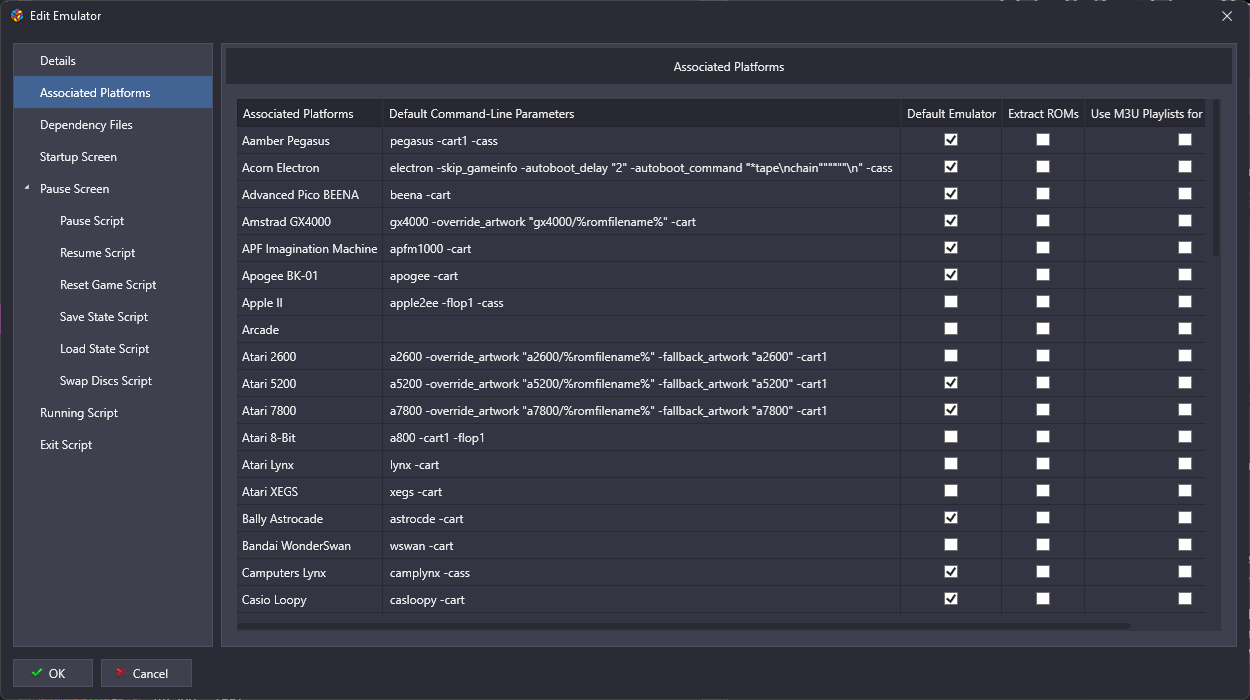The height and width of the screenshot is (700, 1250).
Task: Check Extract ROMs for Casio Loopy
Action: 1043,599
